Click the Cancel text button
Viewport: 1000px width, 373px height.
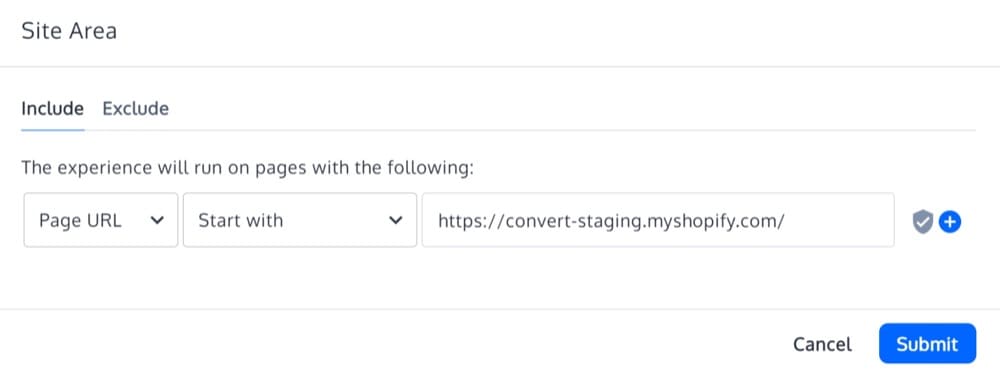[822, 344]
